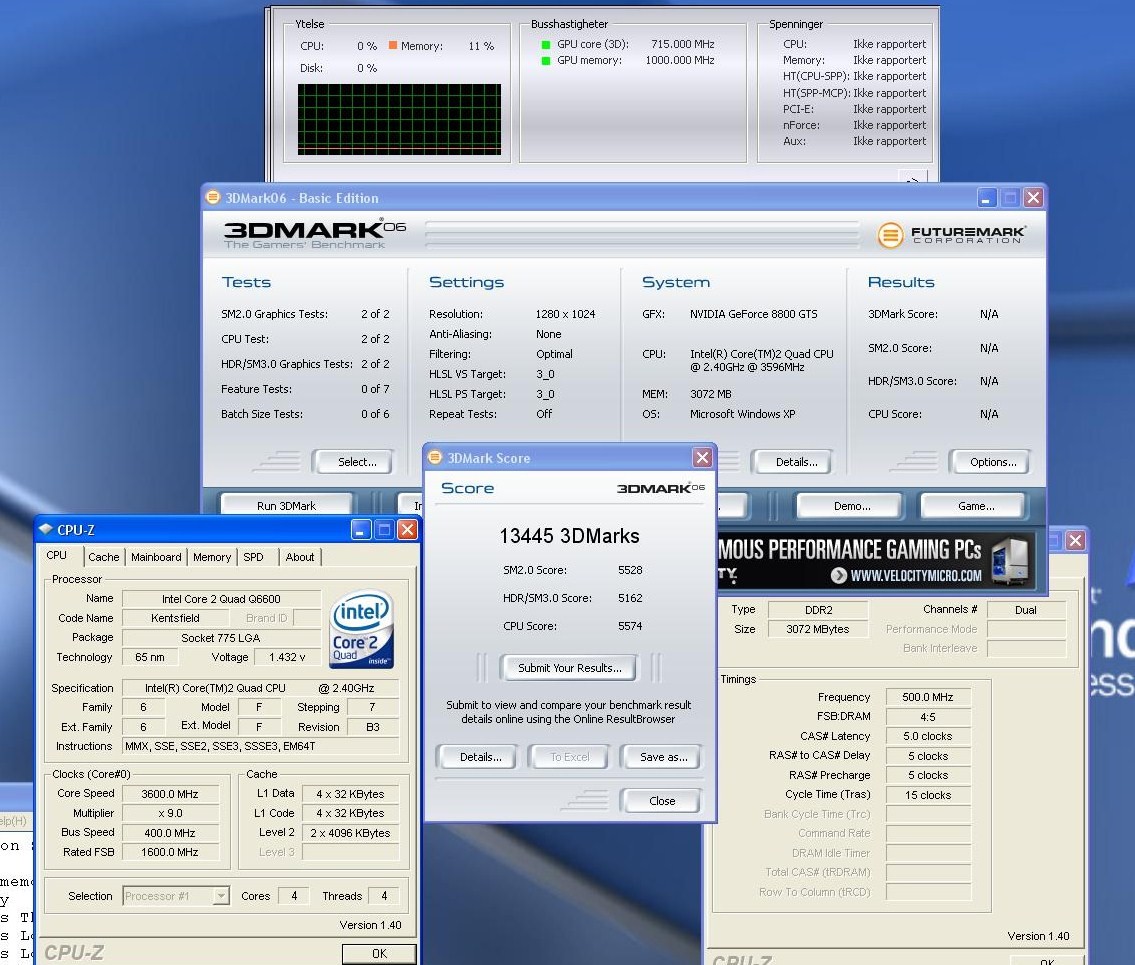Click the Intel Core 2 Quad Q6600 name field
This screenshot has height=965, width=1135.
pyautogui.click(x=221, y=599)
